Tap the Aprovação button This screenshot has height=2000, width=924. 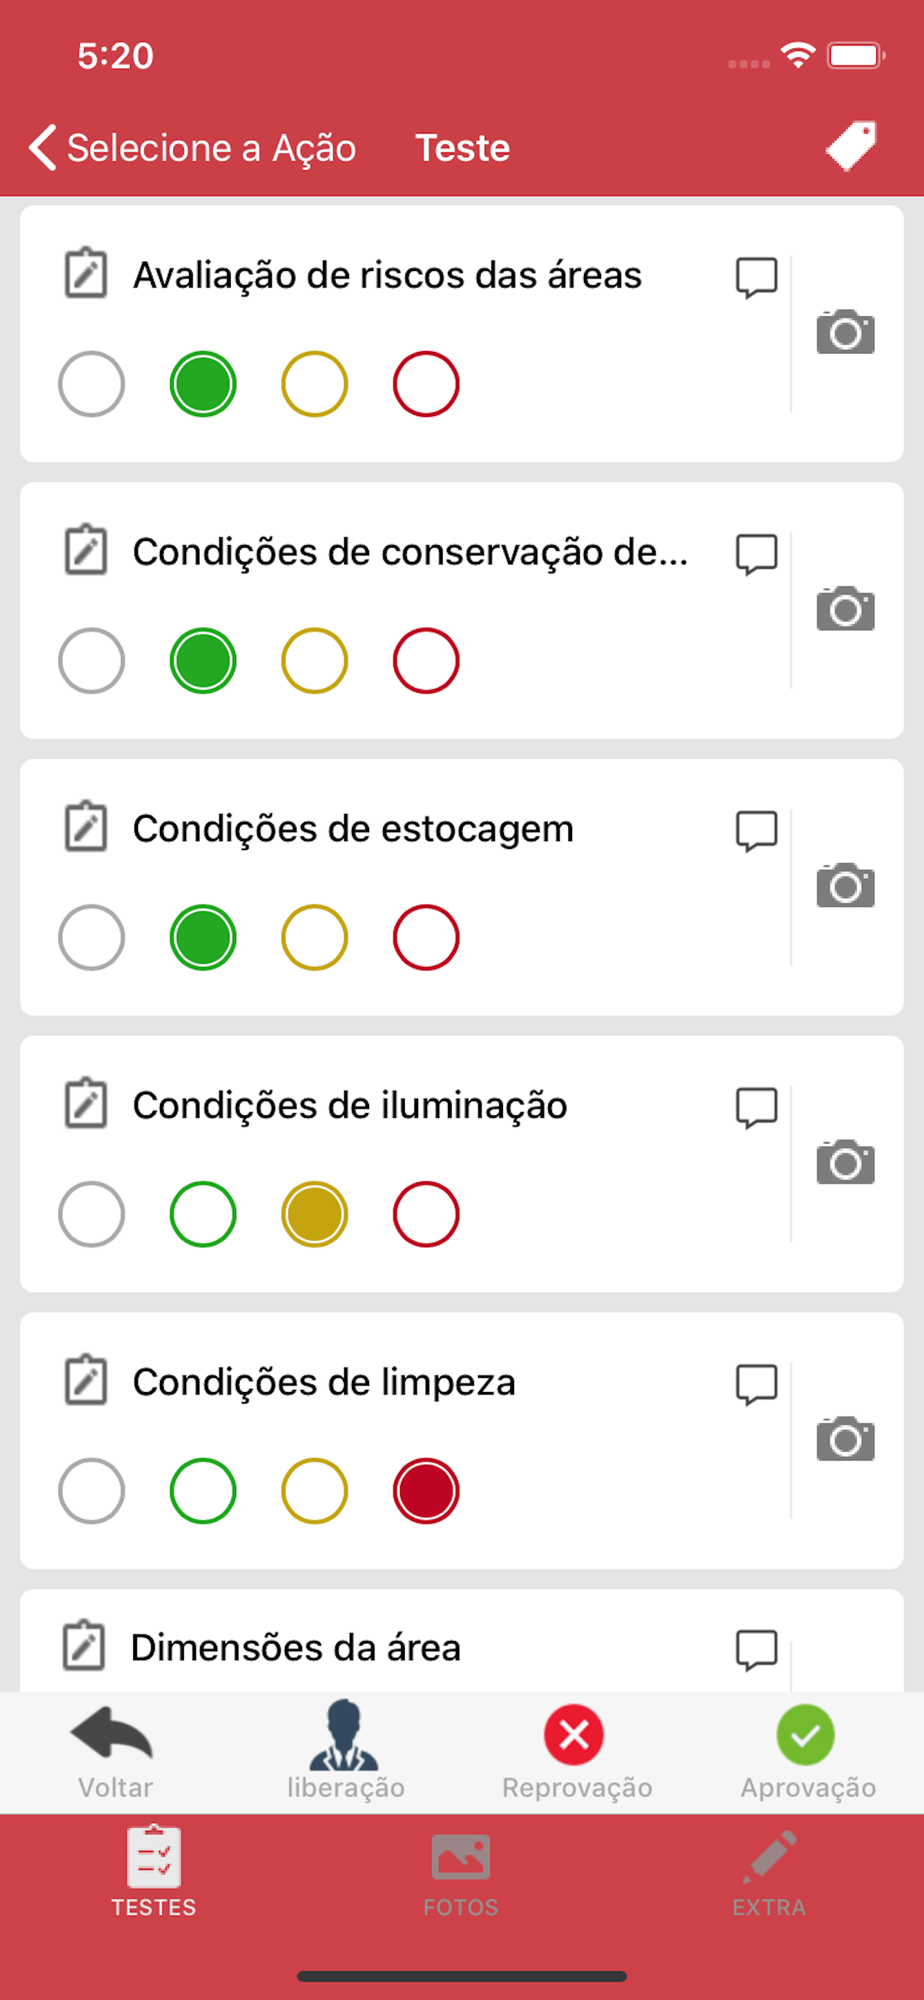[x=808, y=1752]
